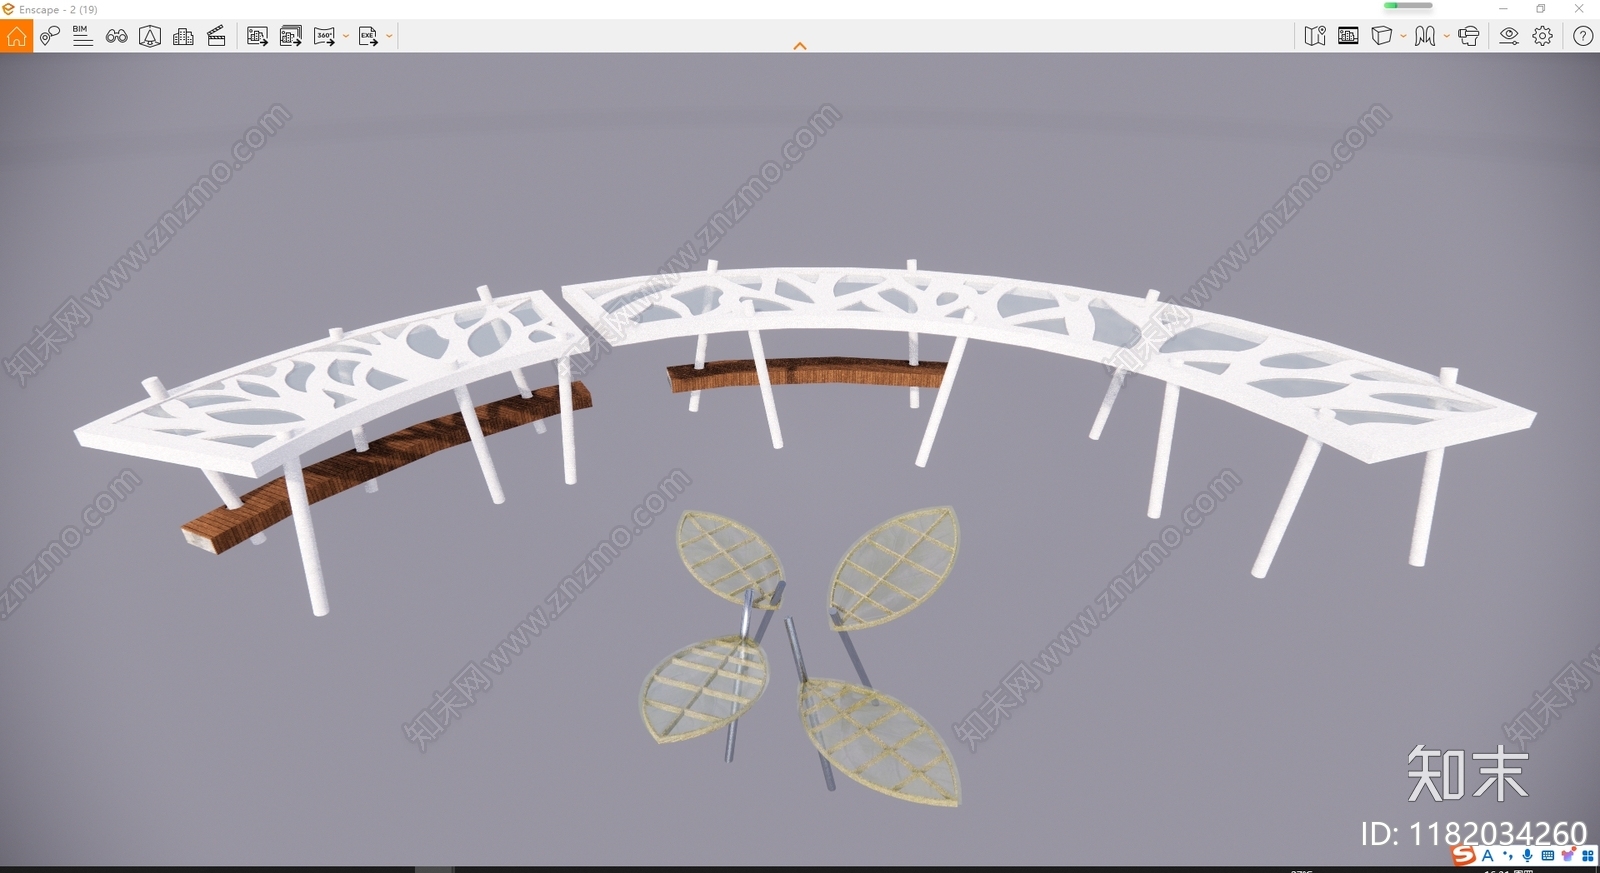Image resolution: width=1600 pixels, height=873 pixels.
Task: Click the Screenshot export icon
Action: [257, 37]
